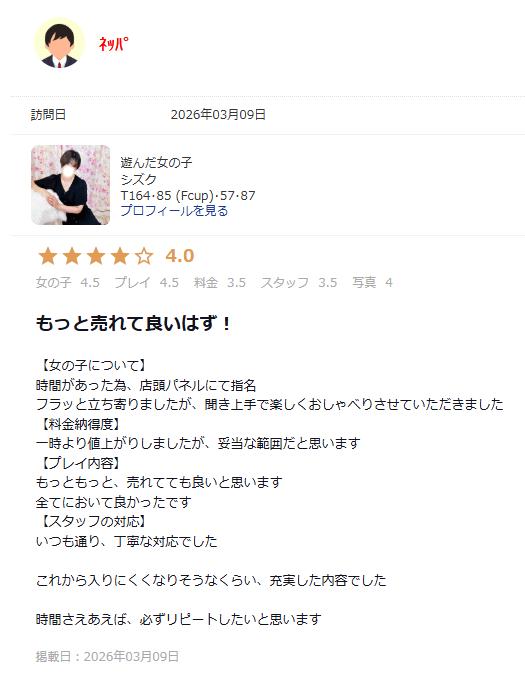
Task: Click the 掲載日 posting date text
Action: click(x=107, y=656)
